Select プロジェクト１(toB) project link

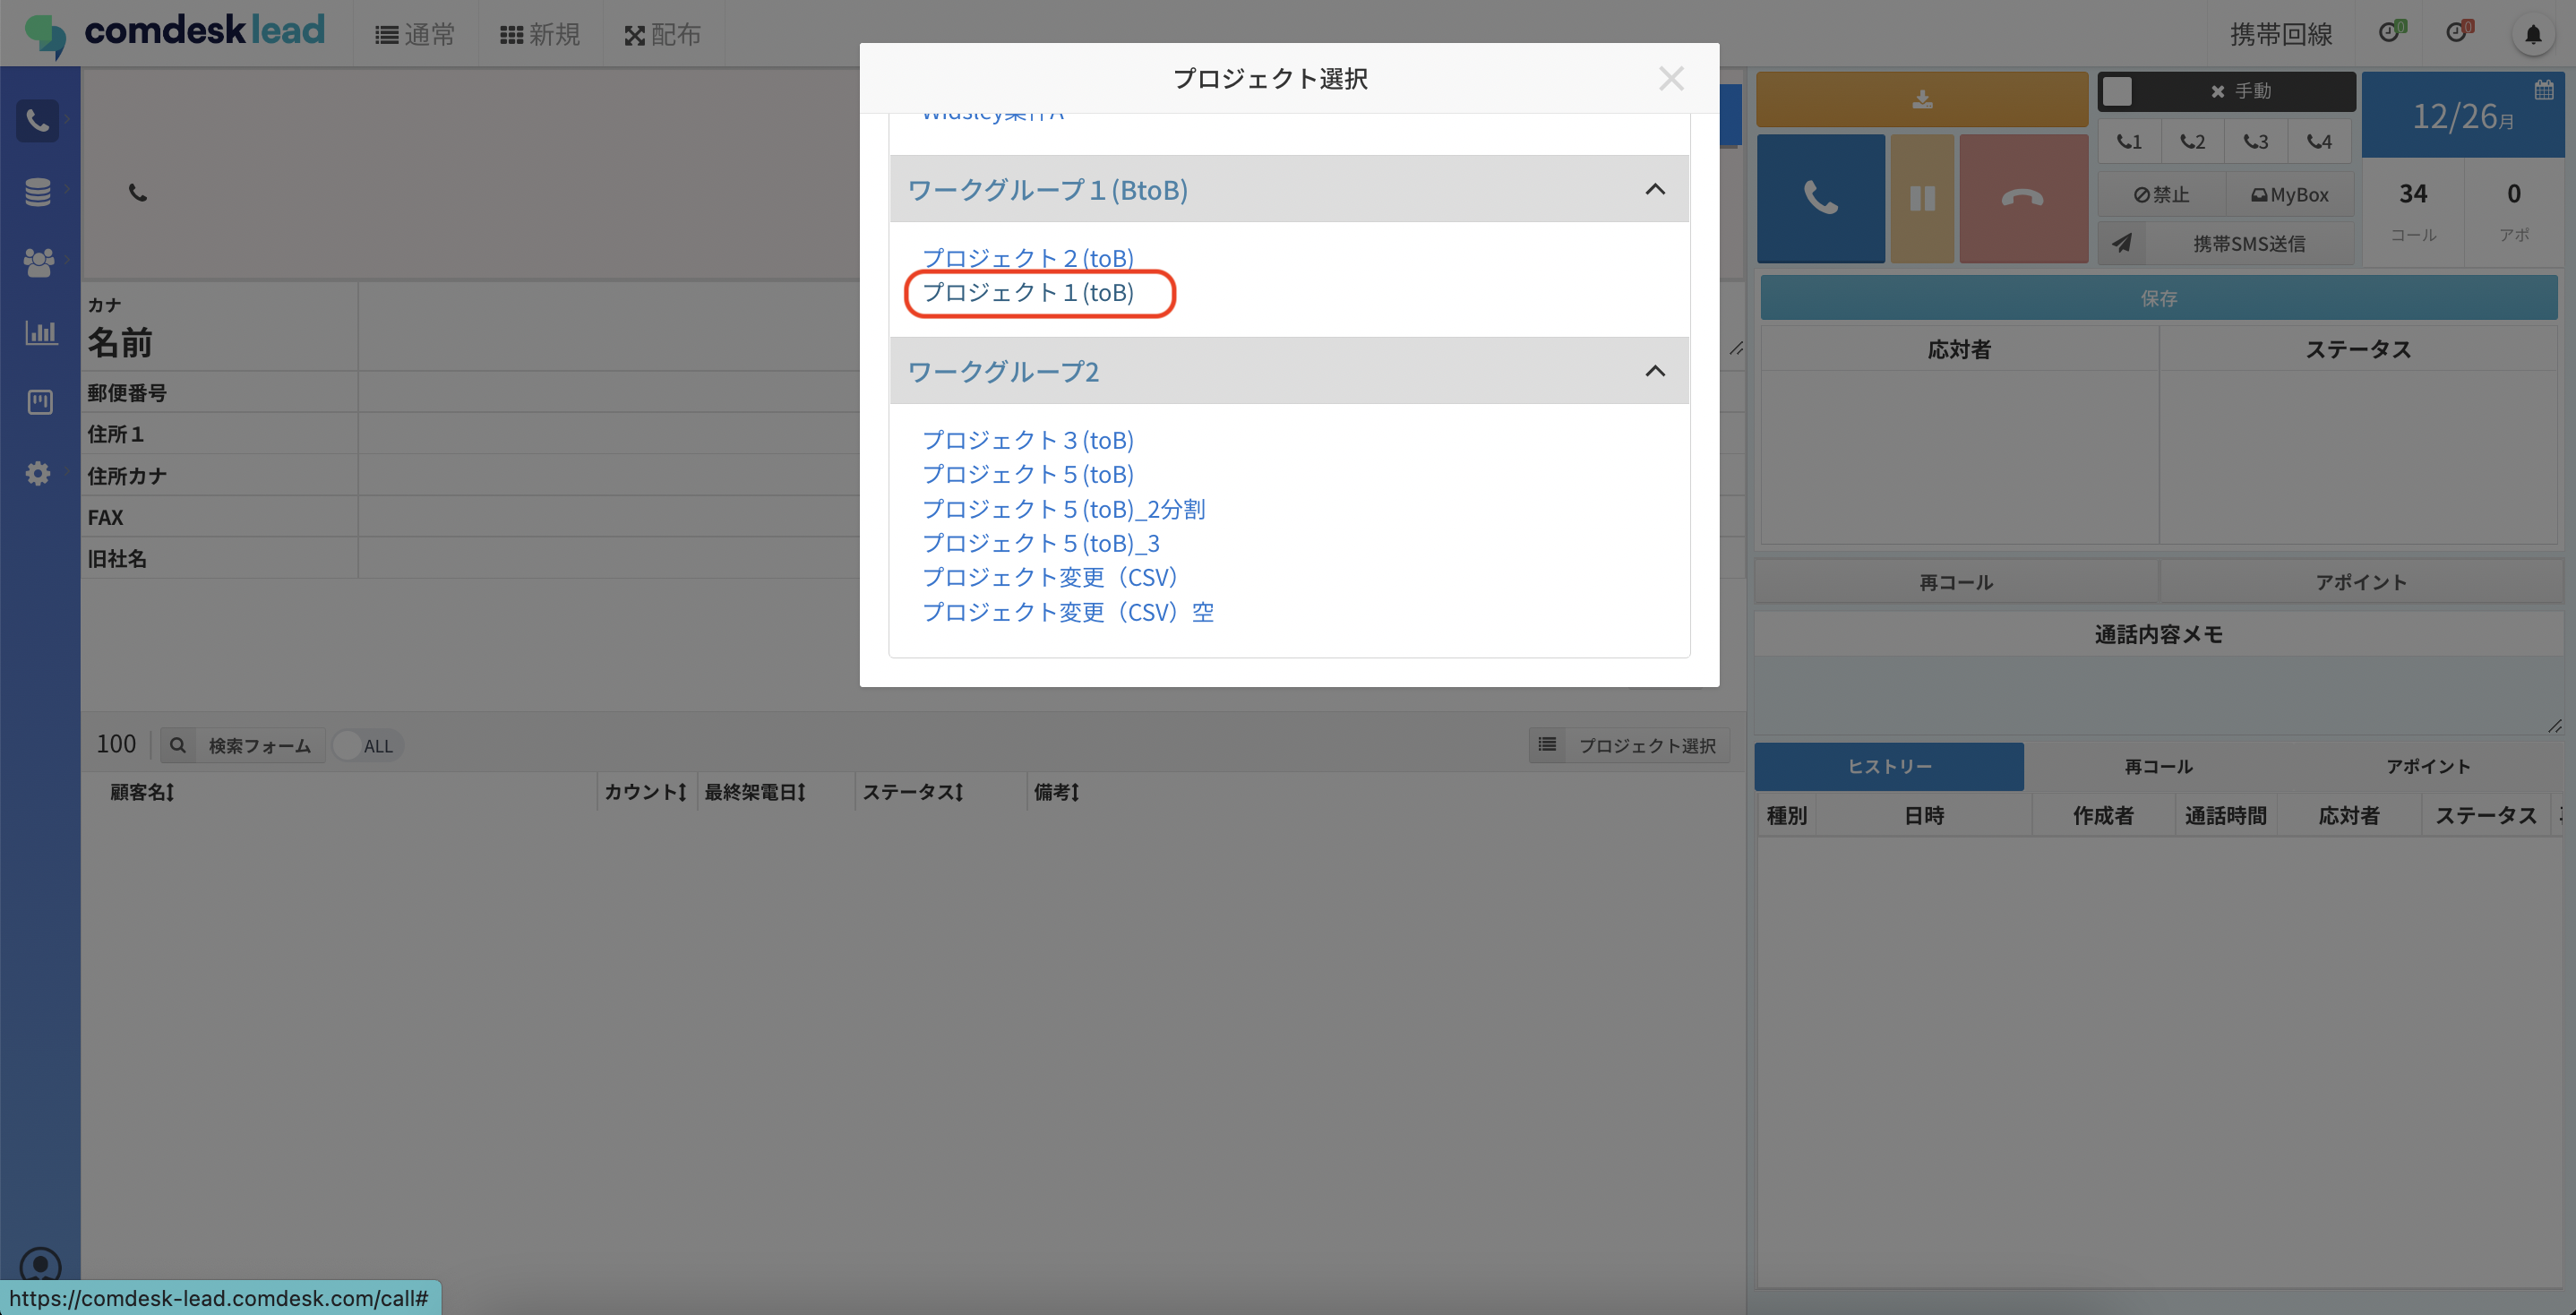click(1027, 293)
